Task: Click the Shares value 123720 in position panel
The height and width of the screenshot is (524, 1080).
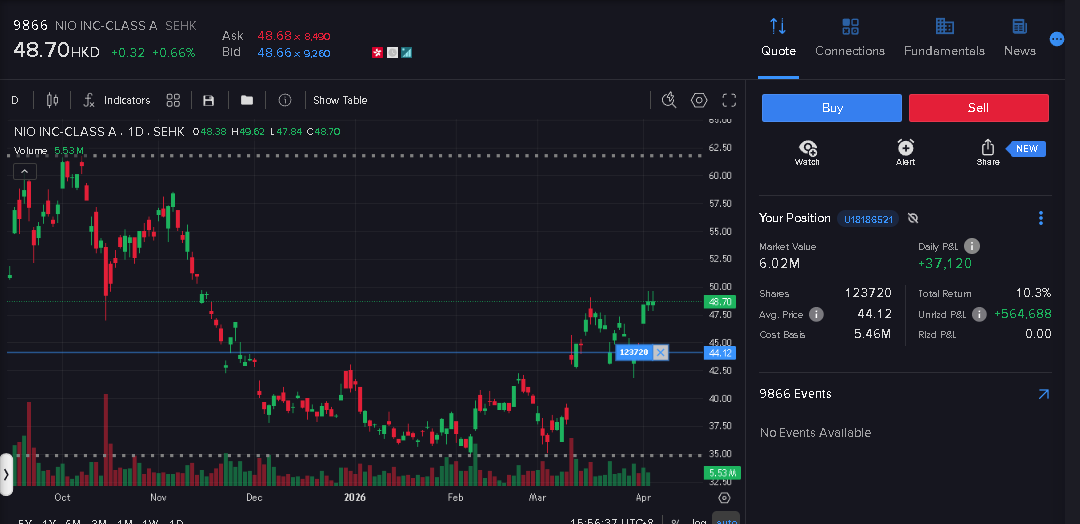Action: (869, 293)
